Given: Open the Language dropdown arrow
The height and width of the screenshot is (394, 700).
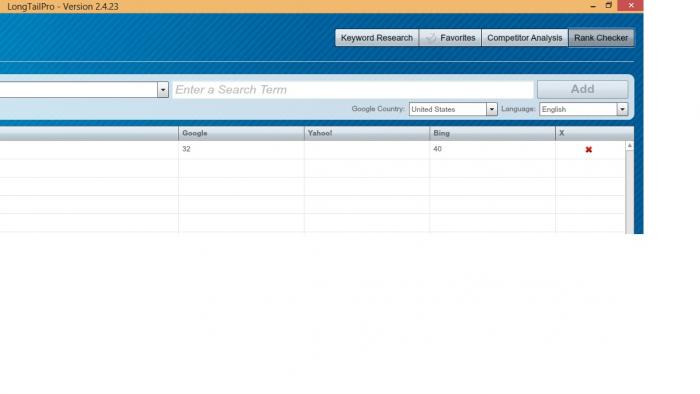Looking at the screenshot, I should (622, 109).
